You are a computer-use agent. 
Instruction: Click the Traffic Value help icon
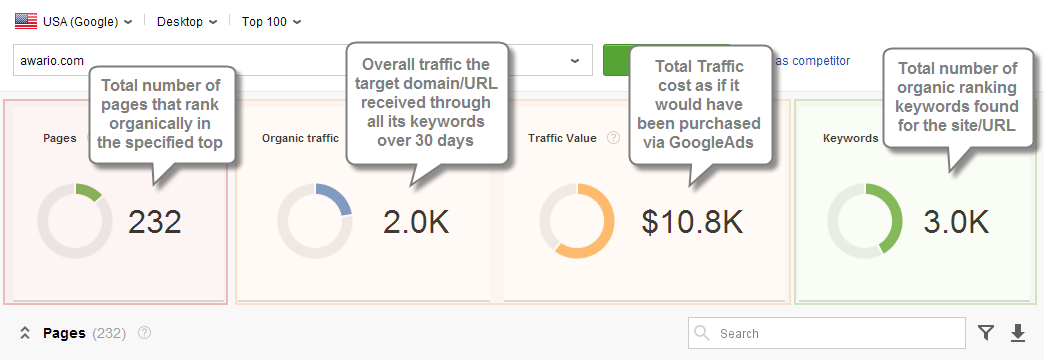(614, 138)
